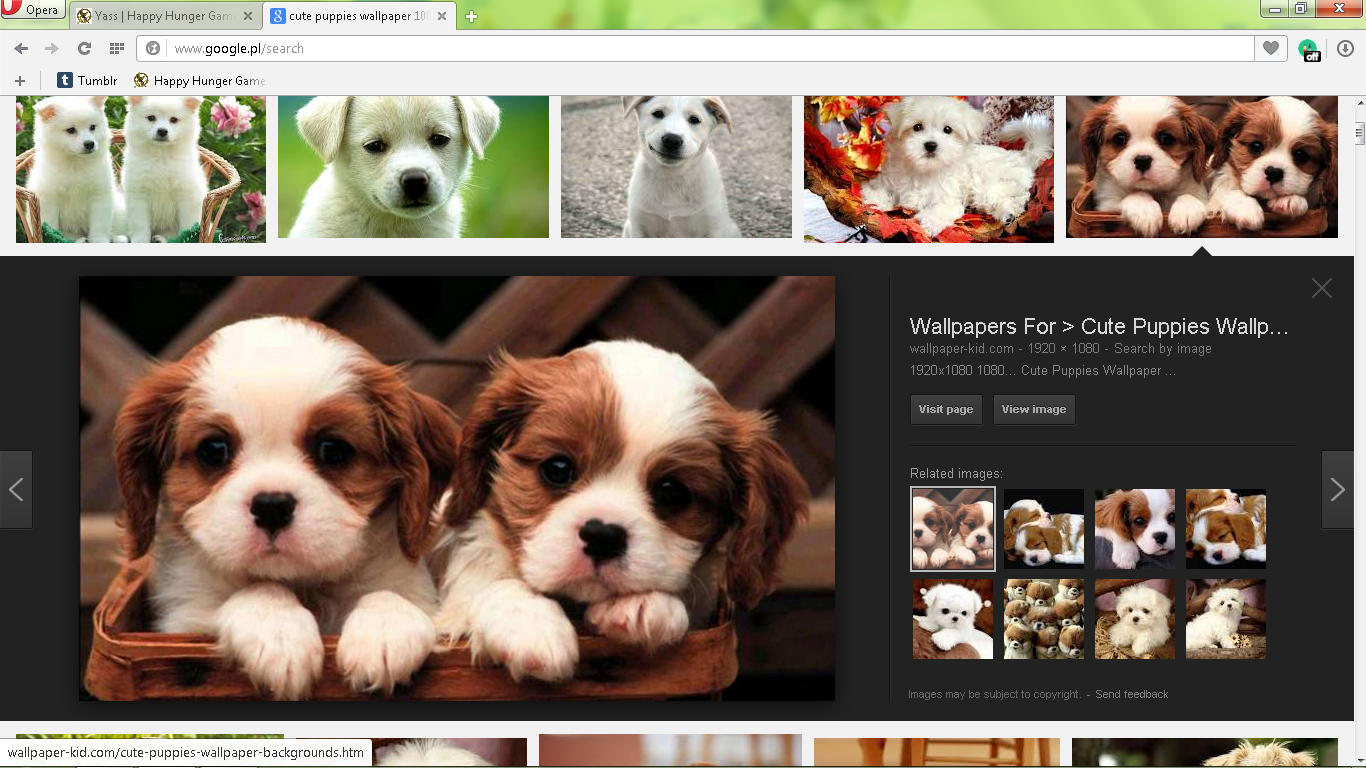Open a new tab with plus icon

pos(471,16)
